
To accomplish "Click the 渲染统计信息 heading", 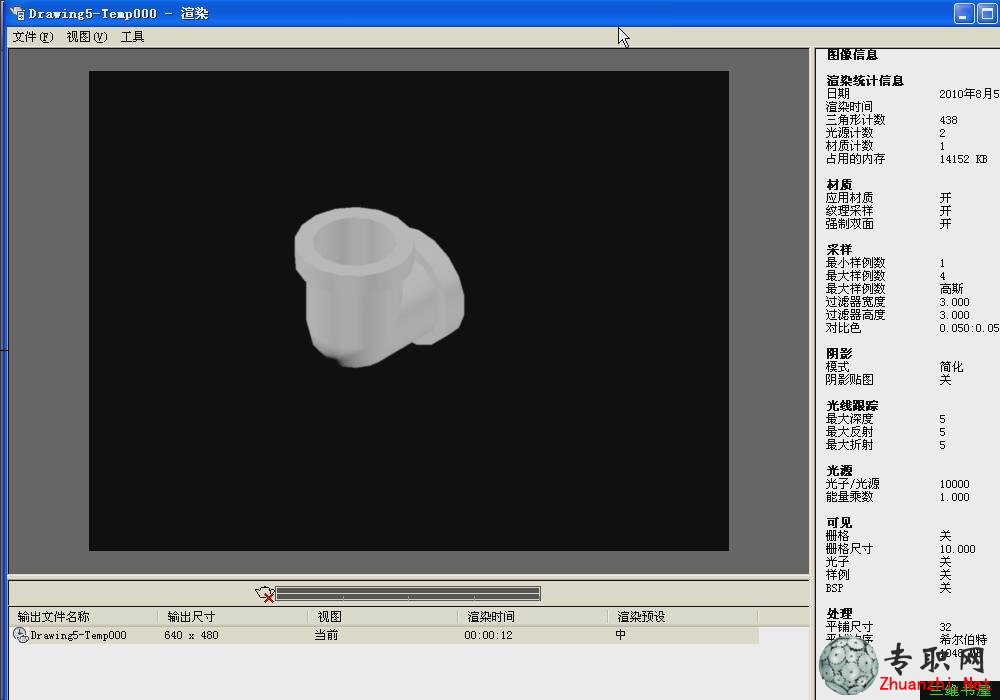I will pos(865,80).
